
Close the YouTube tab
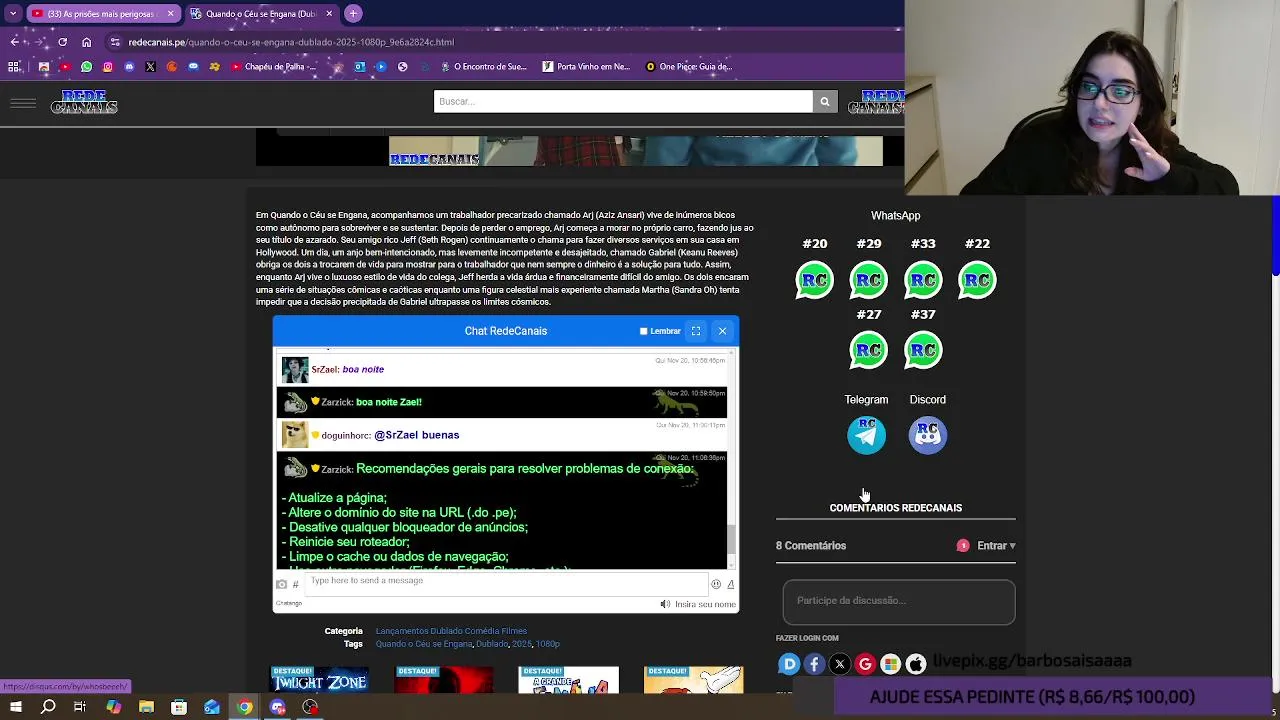(x=170, y=14)
